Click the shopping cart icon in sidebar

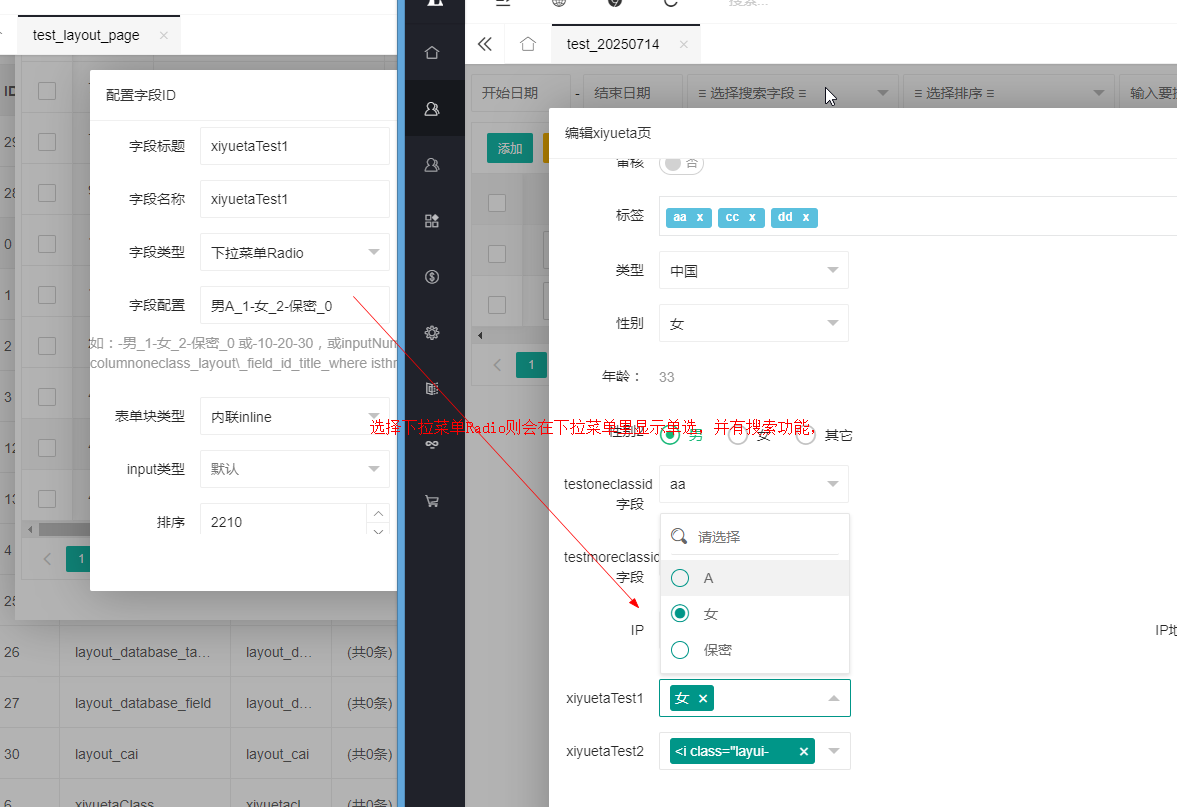(x=432, y=501)
